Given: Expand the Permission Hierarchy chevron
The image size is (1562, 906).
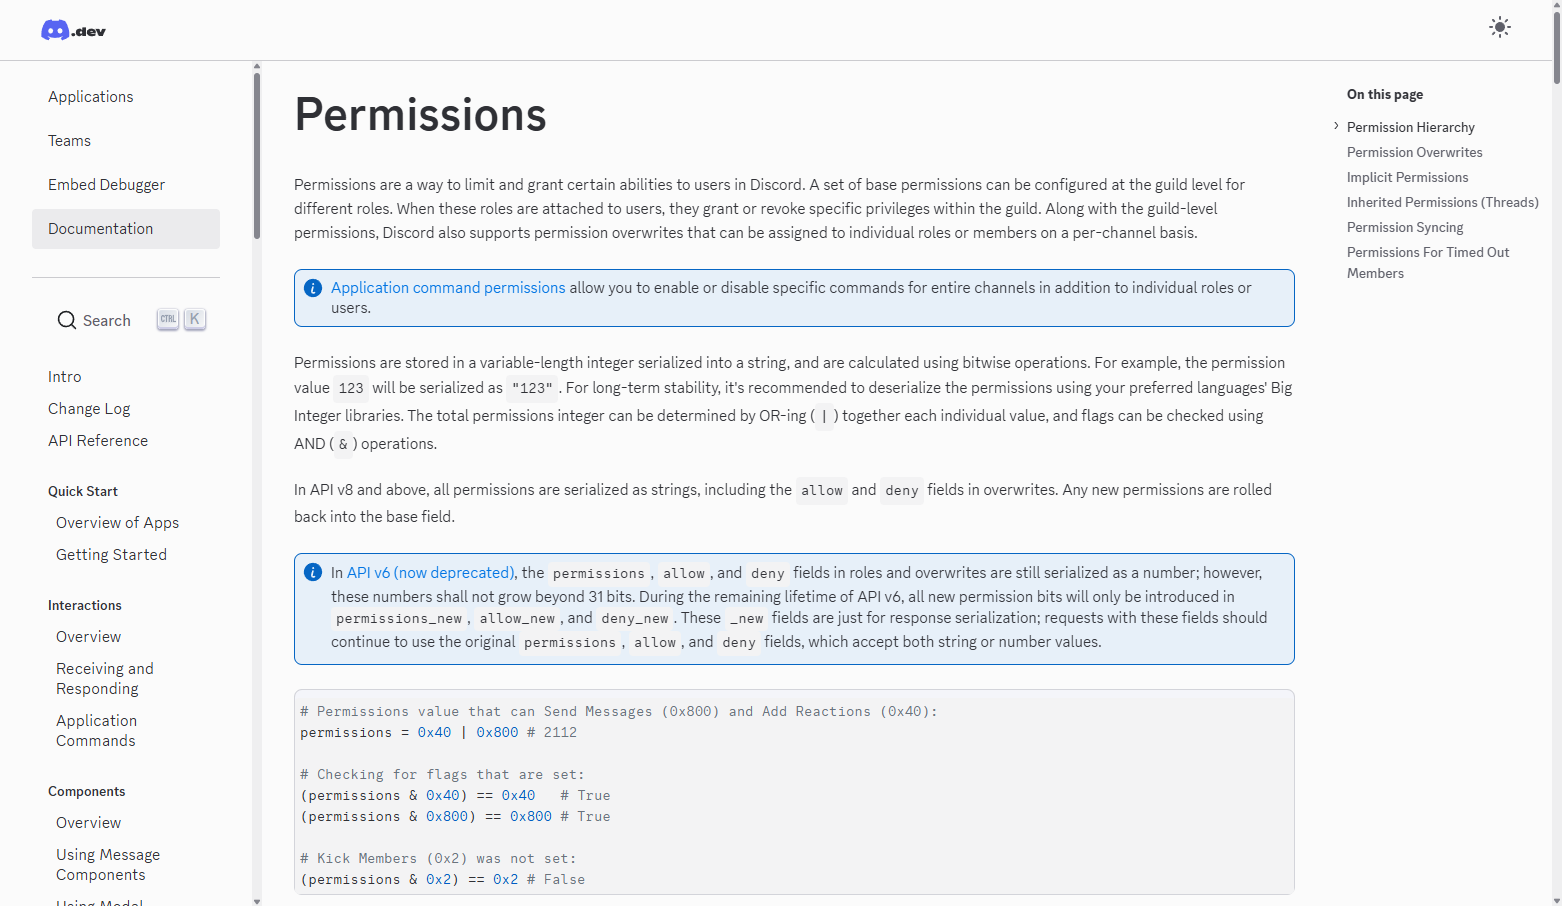Looking at the screenshot, I should [x=1336, y=126].
